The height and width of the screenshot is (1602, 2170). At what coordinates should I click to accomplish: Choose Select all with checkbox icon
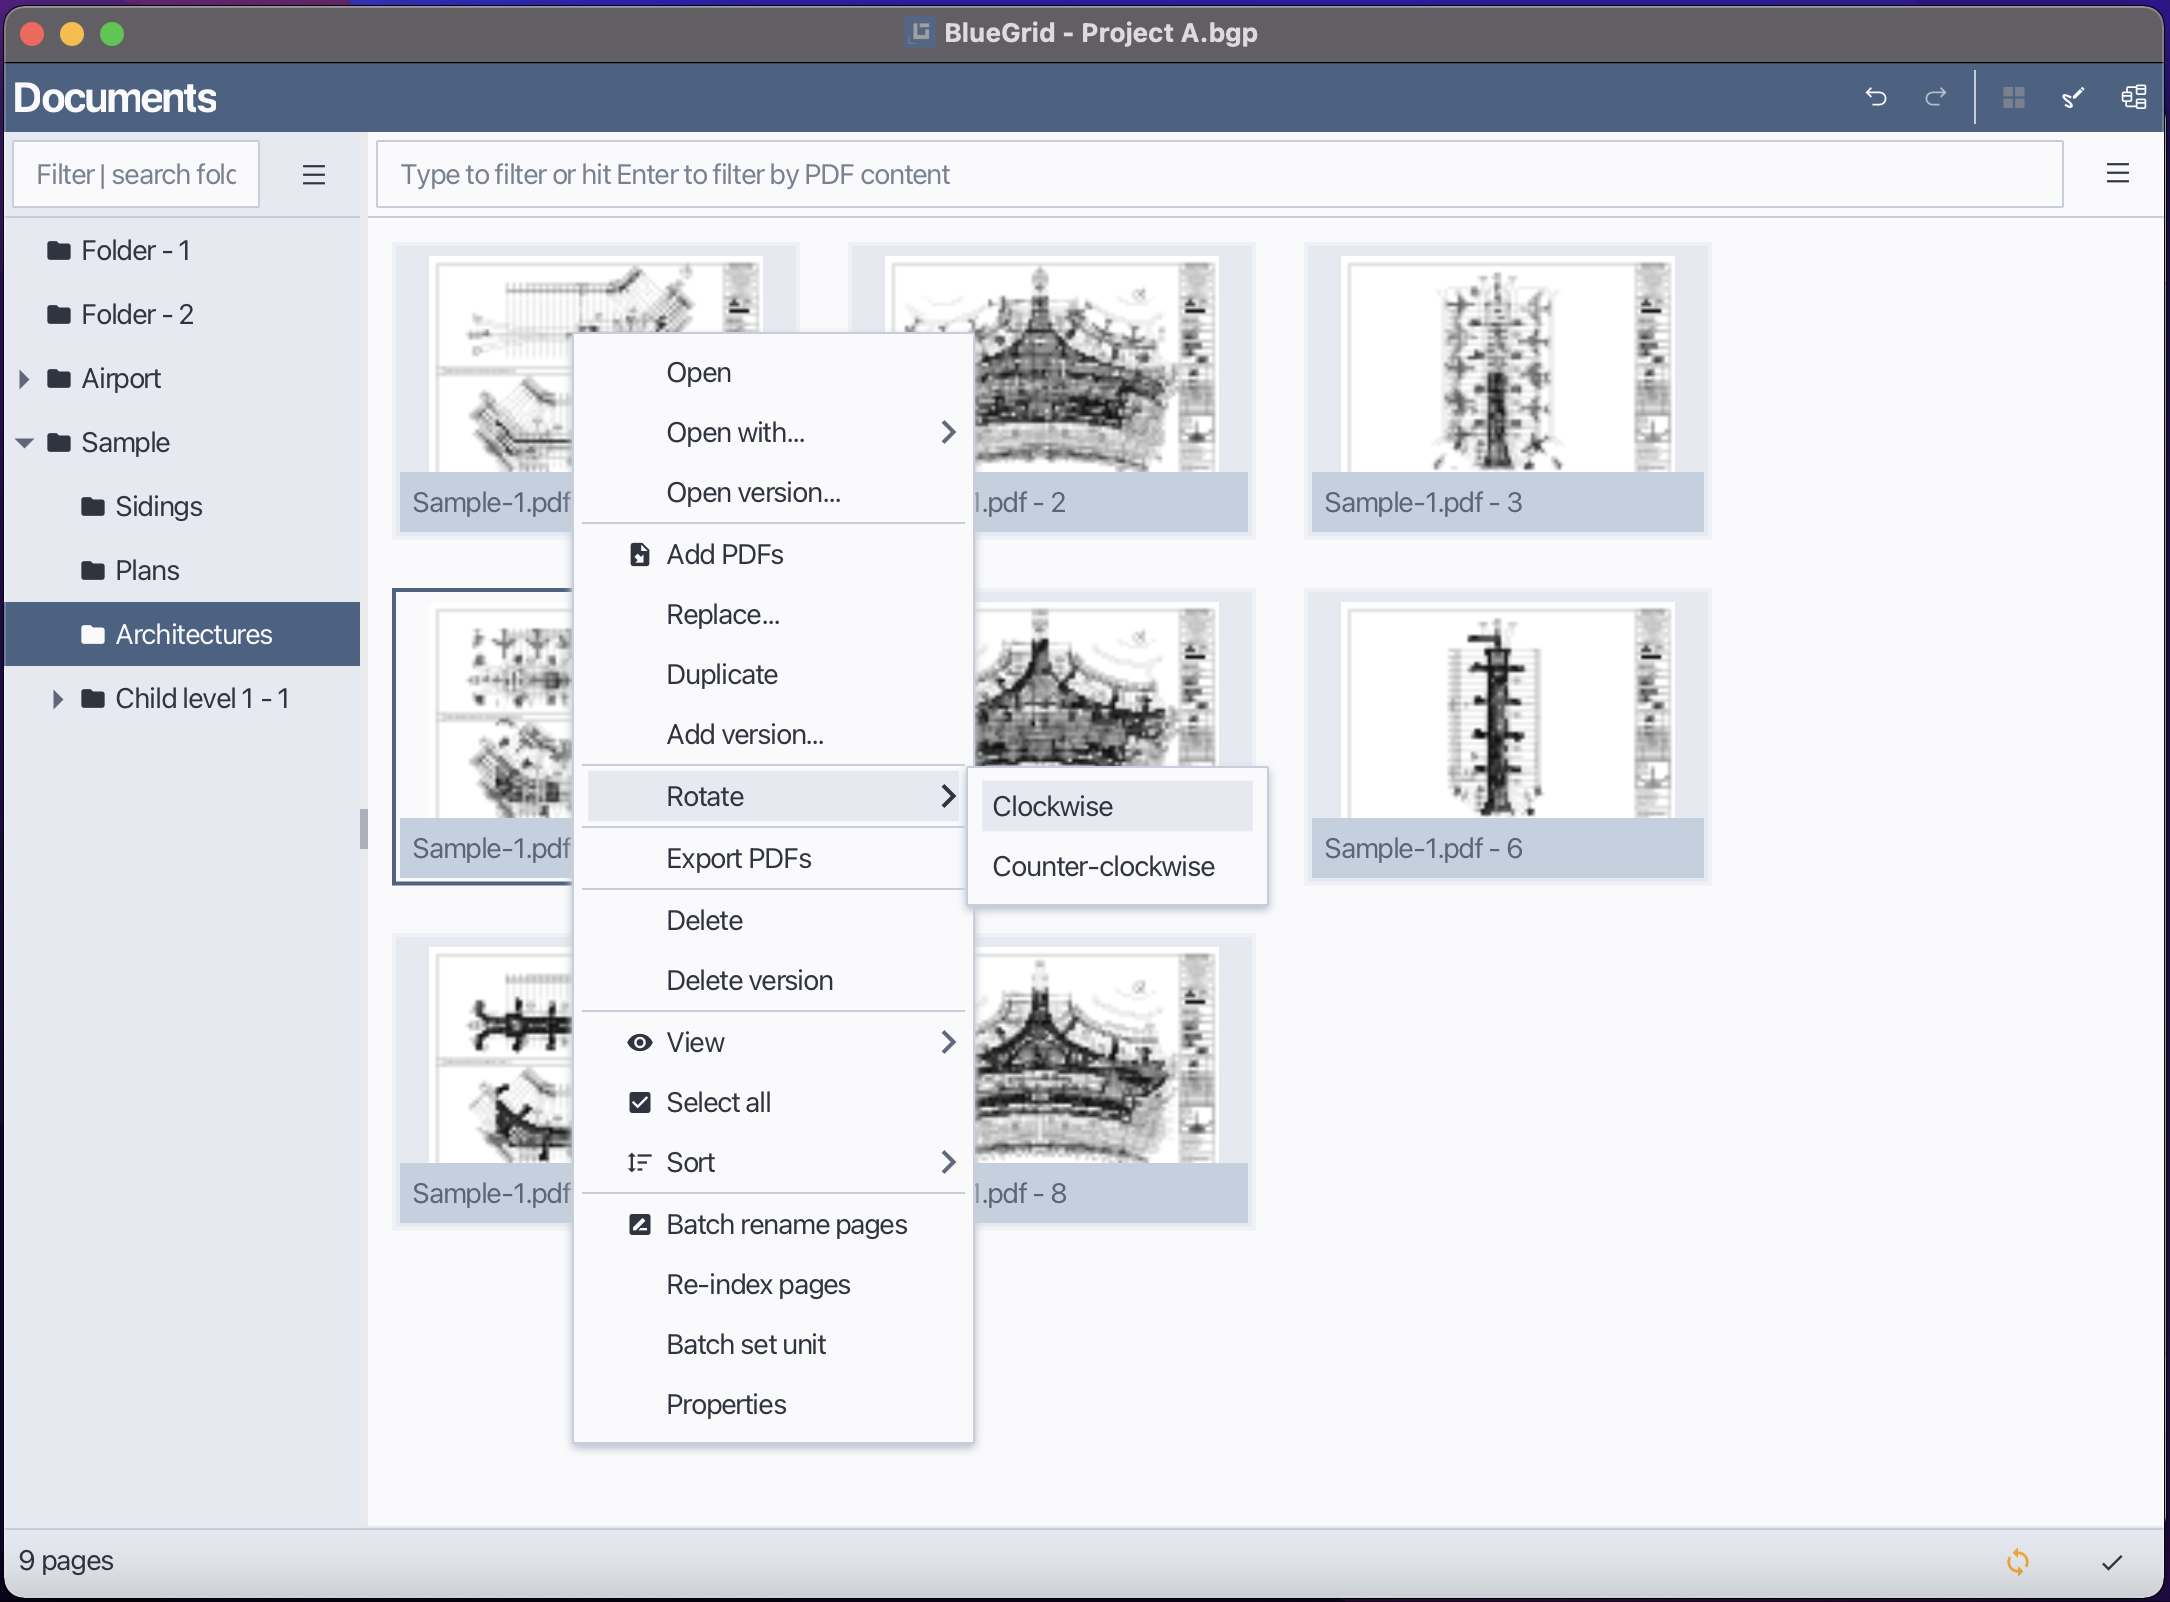[718, 1102]
